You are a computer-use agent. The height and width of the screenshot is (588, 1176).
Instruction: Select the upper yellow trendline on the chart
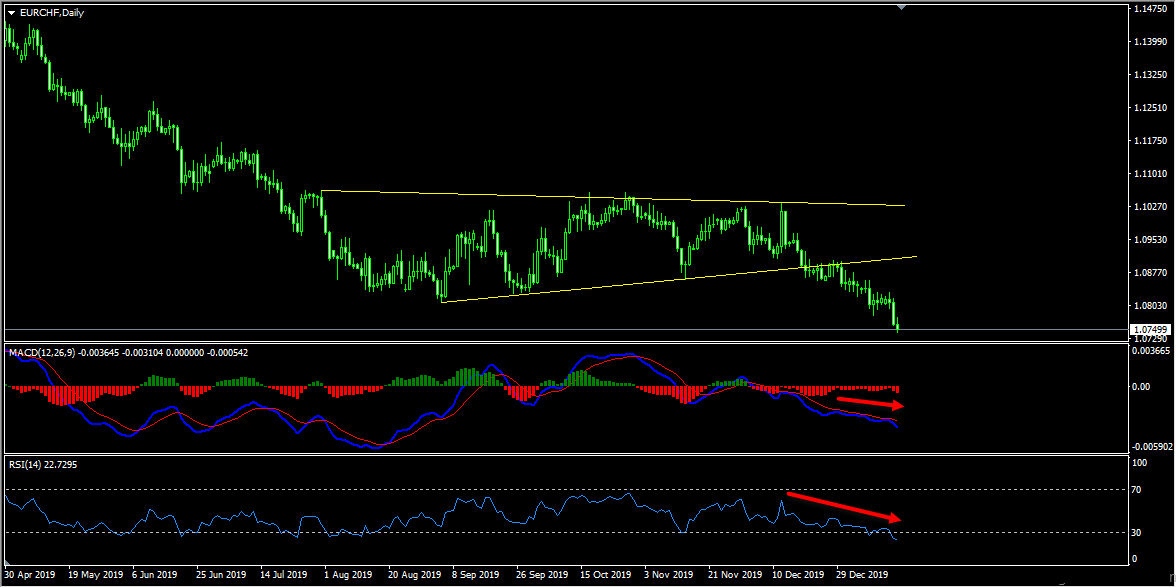[613, 198]
